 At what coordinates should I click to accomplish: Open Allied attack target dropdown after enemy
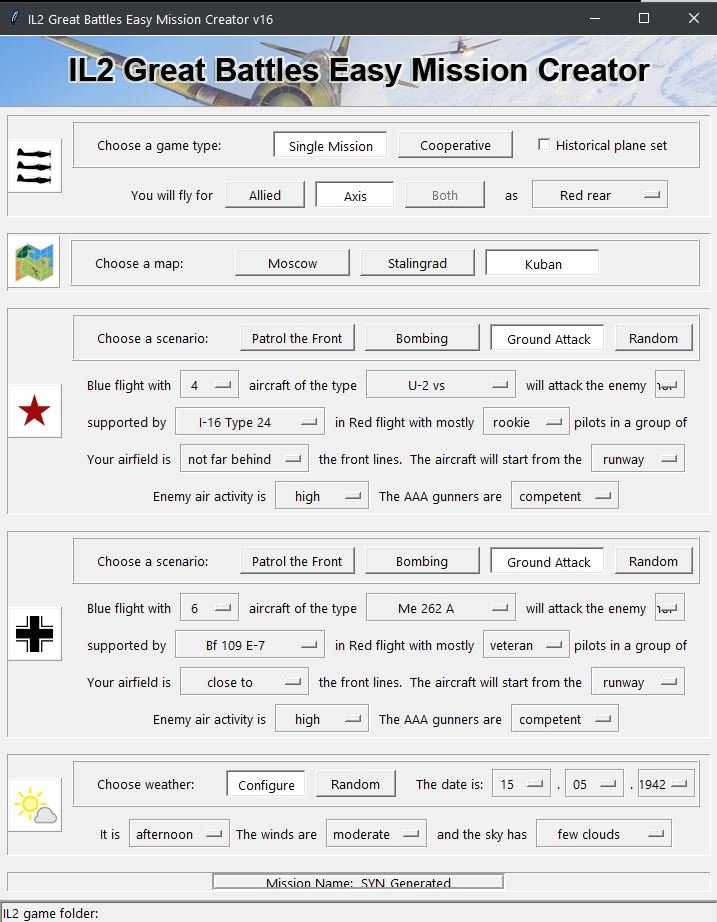click(669, 385)
